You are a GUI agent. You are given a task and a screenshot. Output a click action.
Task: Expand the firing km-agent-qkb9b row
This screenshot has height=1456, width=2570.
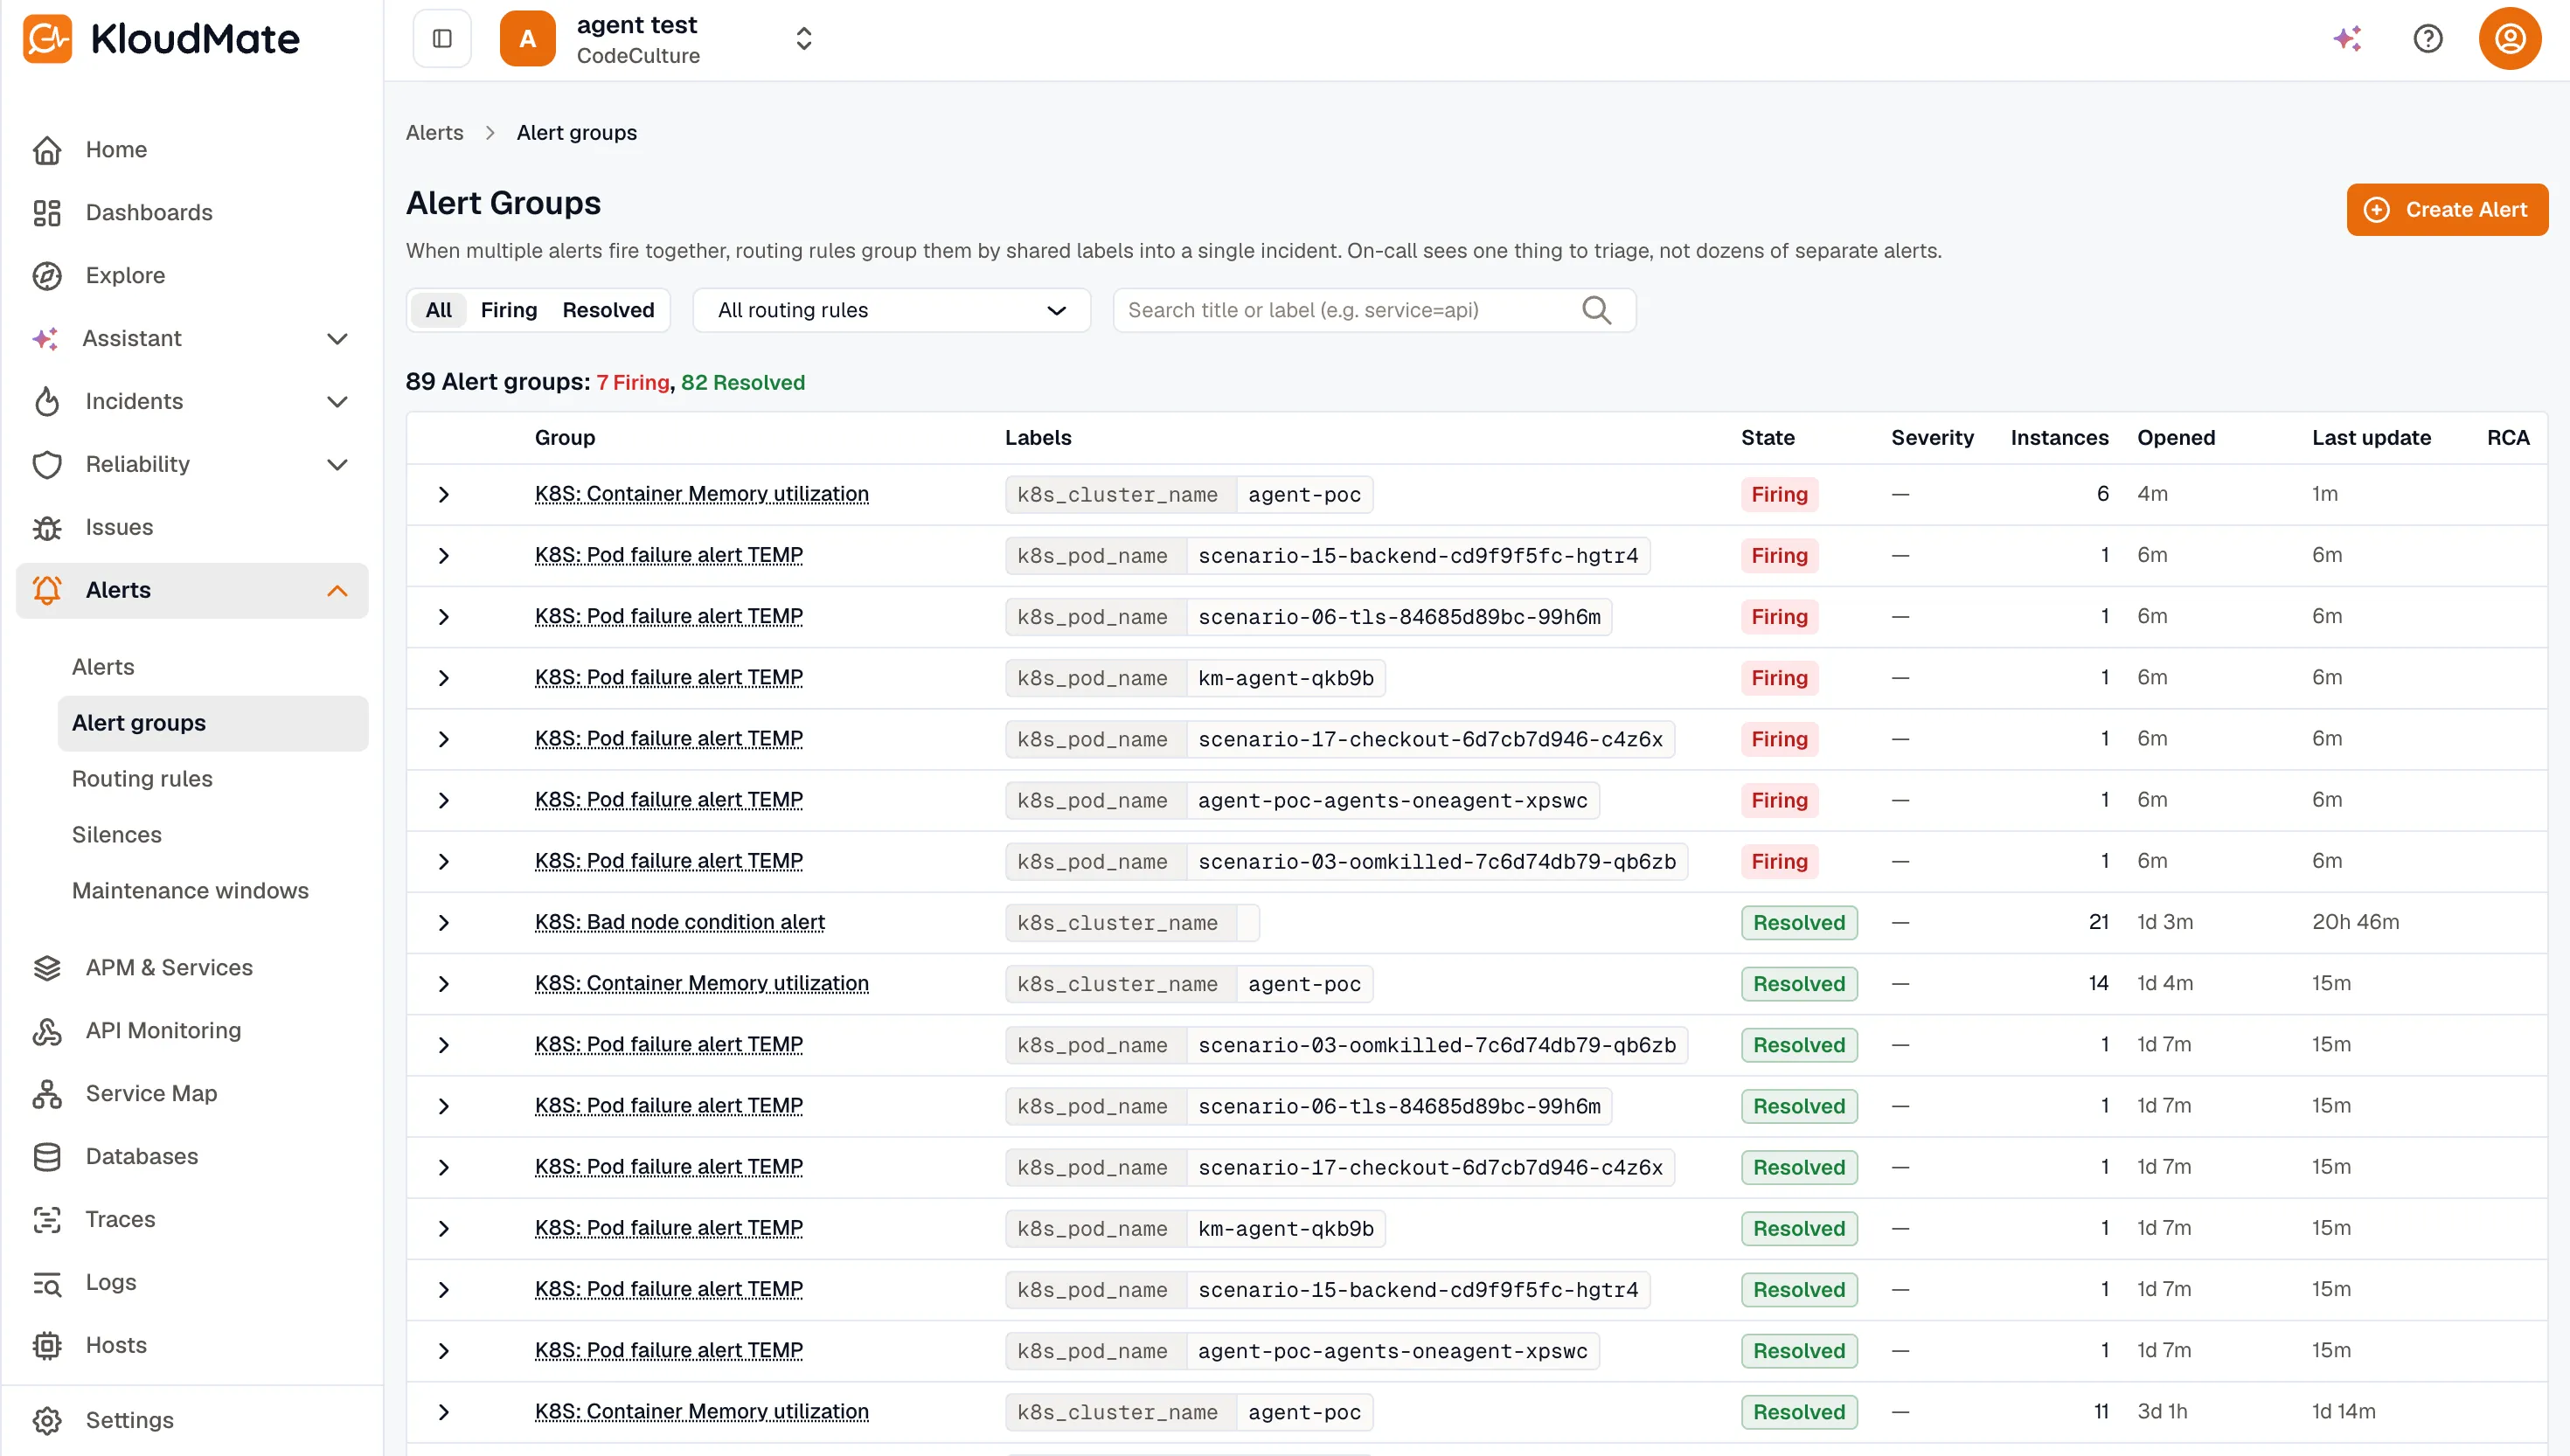pos(444,678)
